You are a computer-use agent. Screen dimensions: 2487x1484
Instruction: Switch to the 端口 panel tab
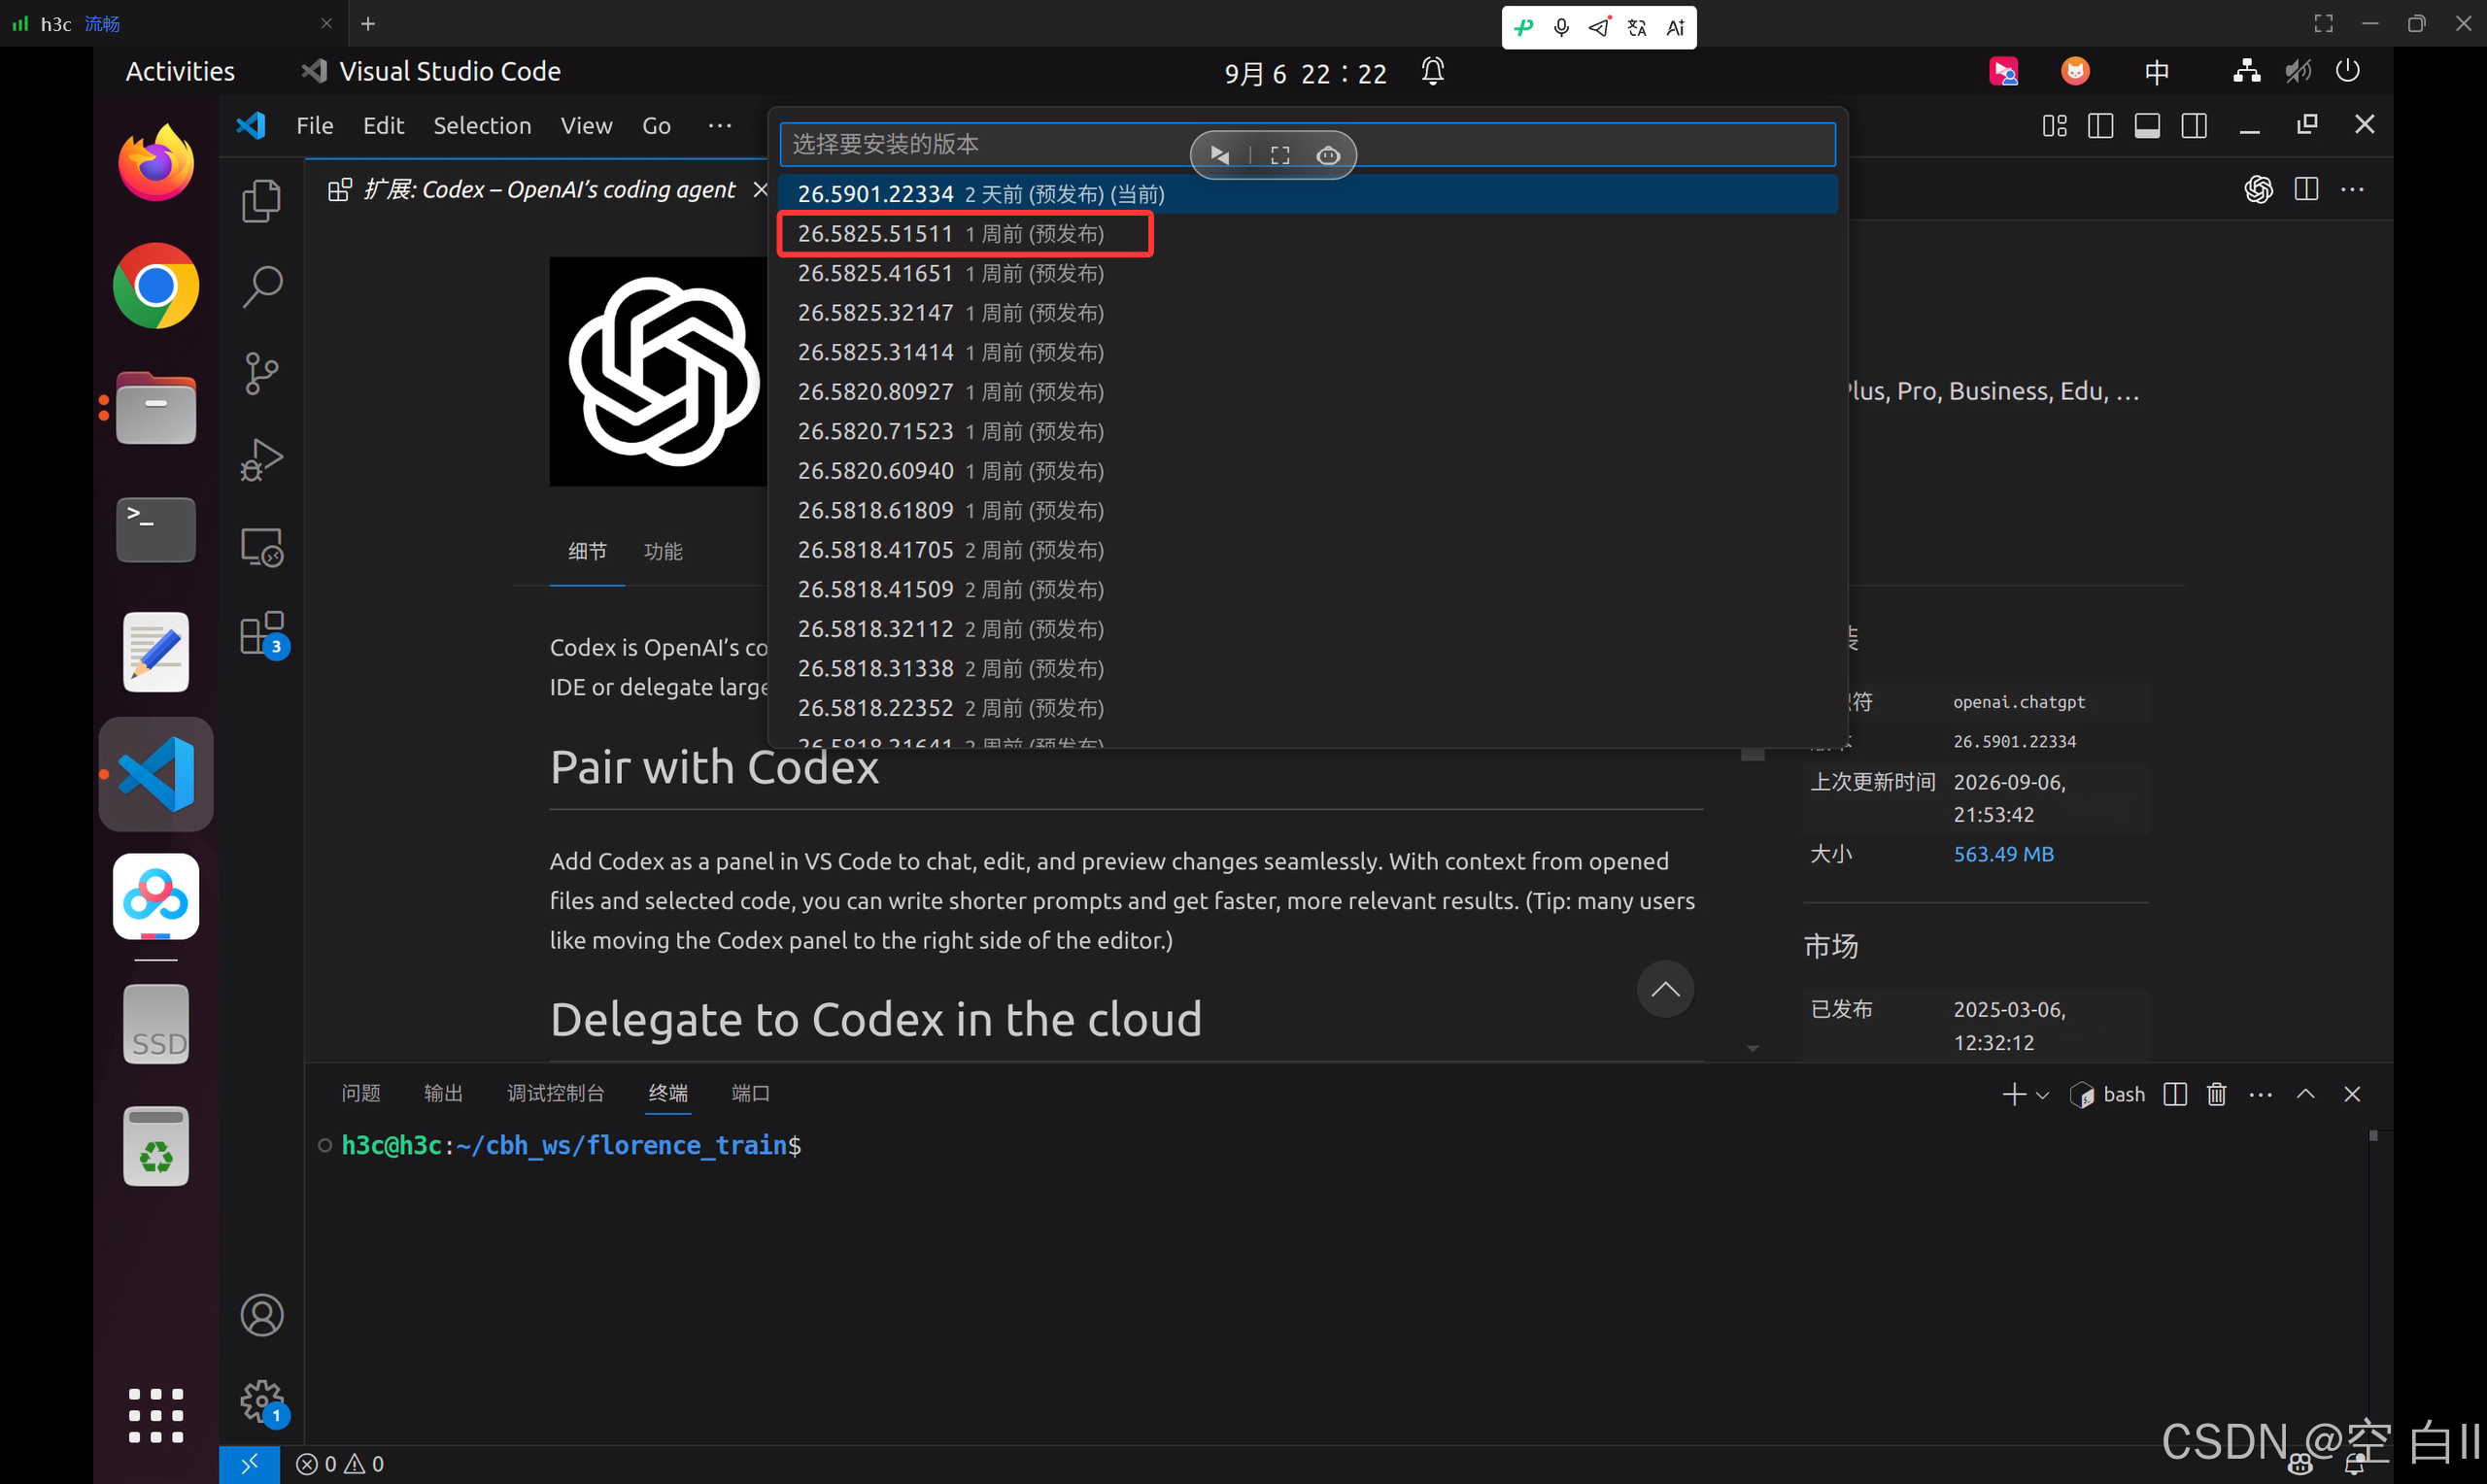(x=750, y=1093)
